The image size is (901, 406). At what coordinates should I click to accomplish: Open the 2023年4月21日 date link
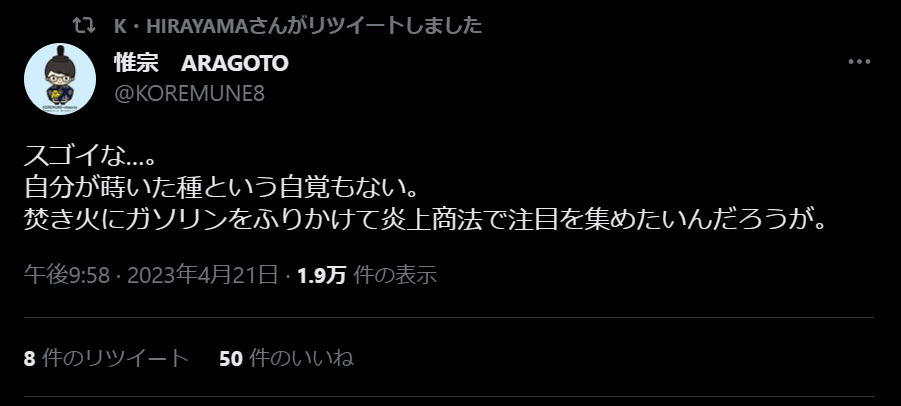click(203, 275)
